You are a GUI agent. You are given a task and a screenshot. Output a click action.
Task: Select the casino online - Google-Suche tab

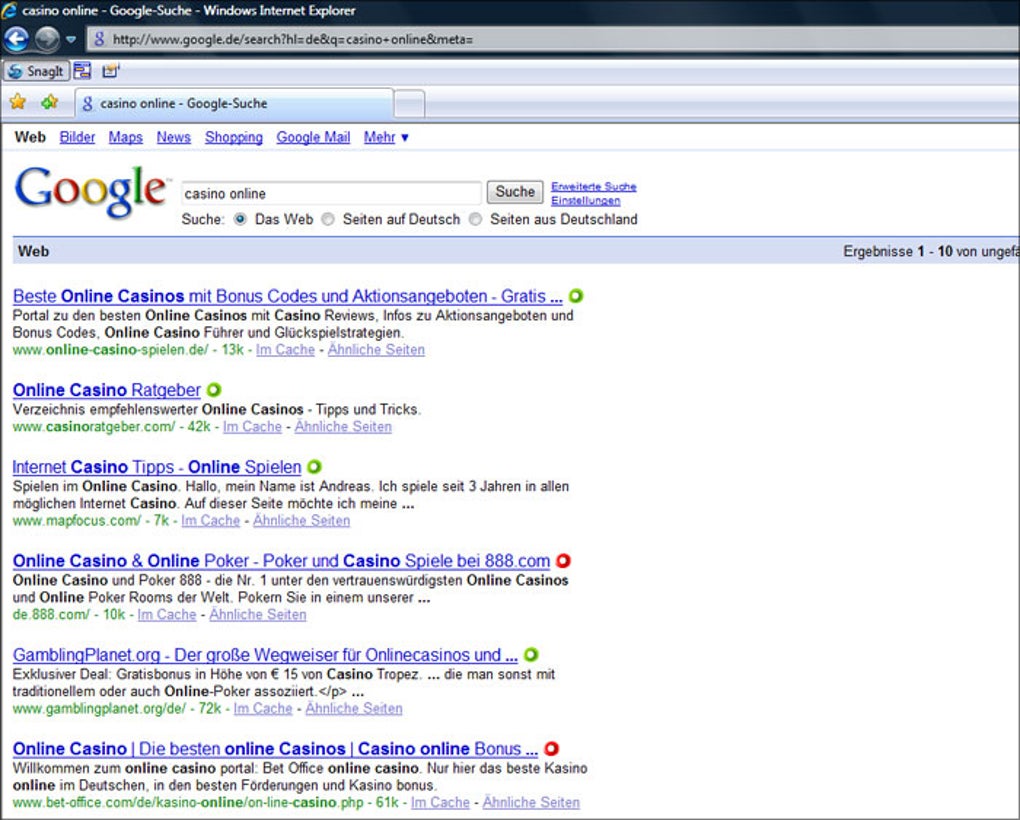234,103
